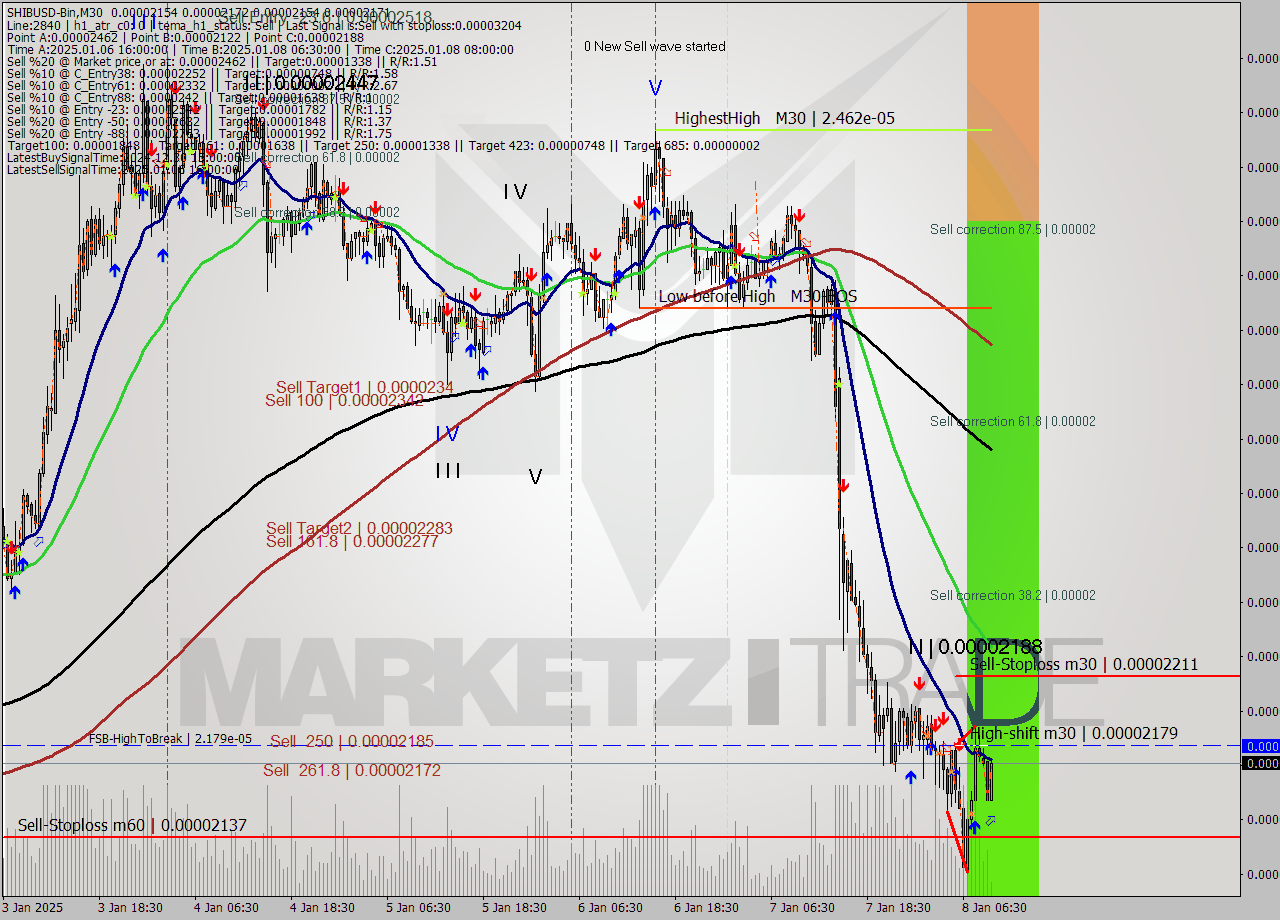Click the 5 Jan 18:30 time axis label

coord(514,907)
